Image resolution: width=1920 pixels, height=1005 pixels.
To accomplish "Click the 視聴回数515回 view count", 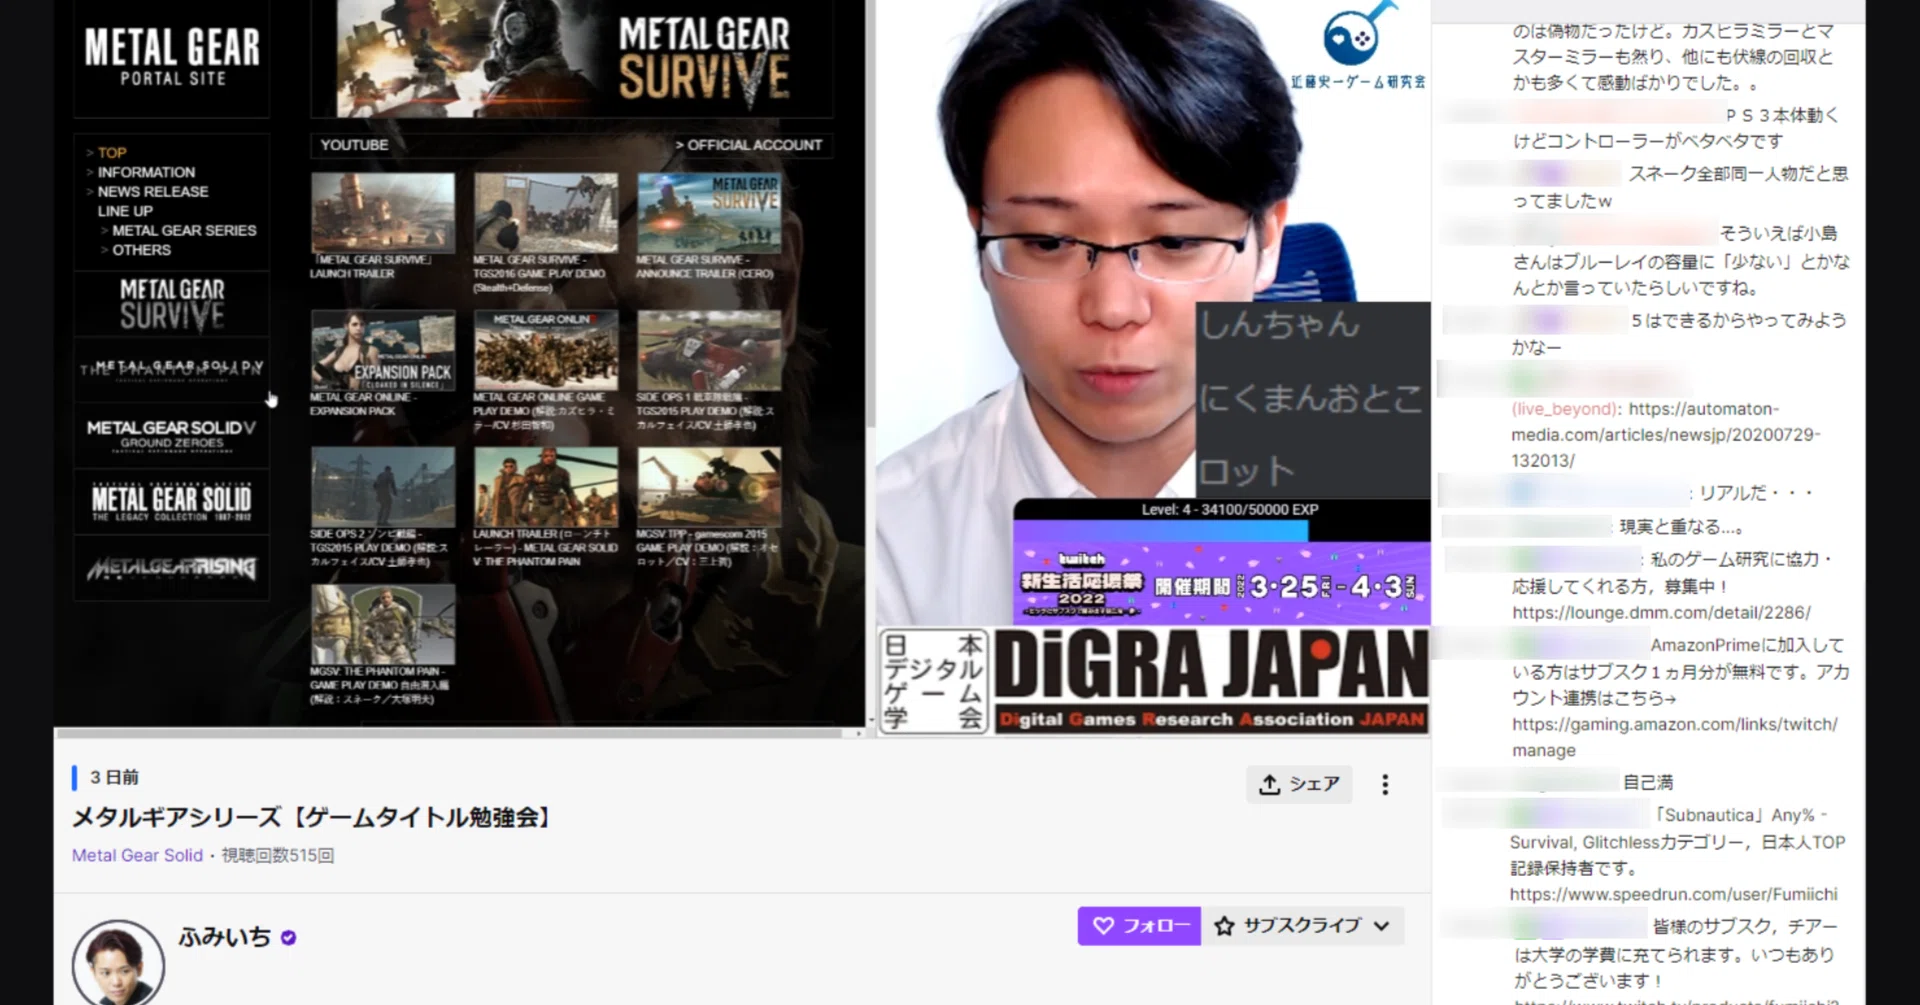I will coord(278,855).
